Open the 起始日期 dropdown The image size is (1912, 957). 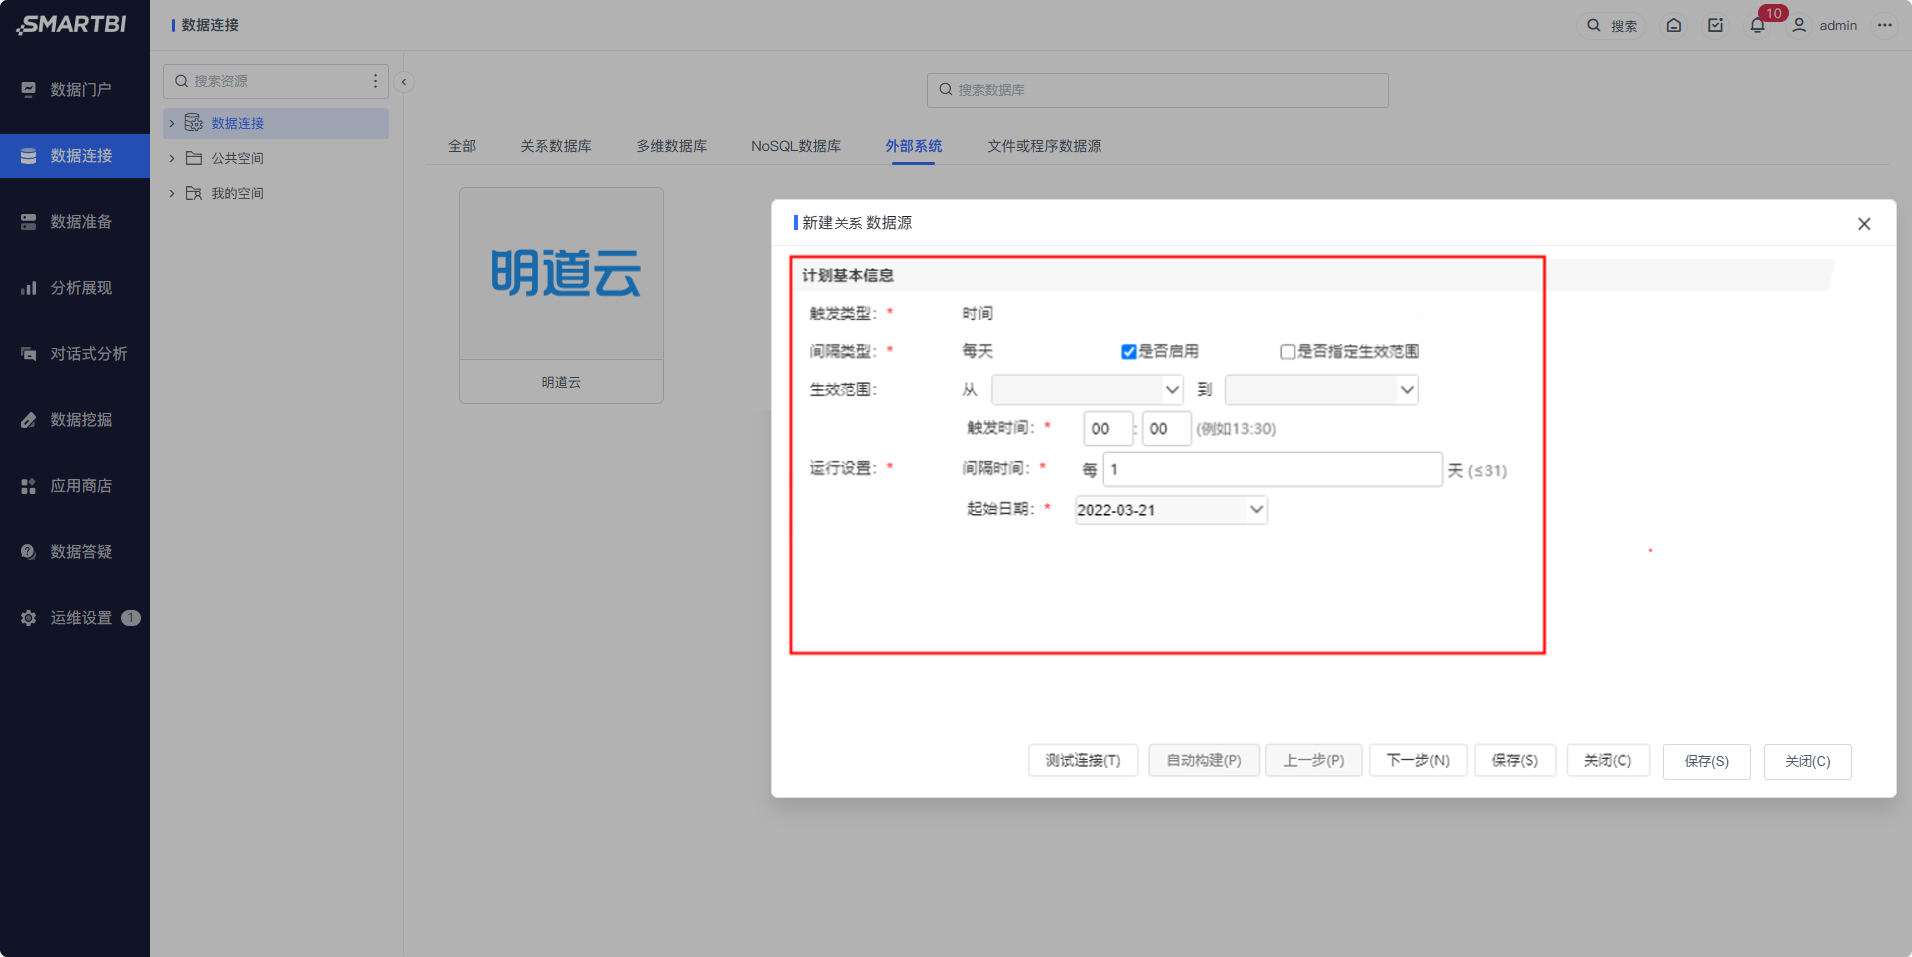coord(1171,510)
